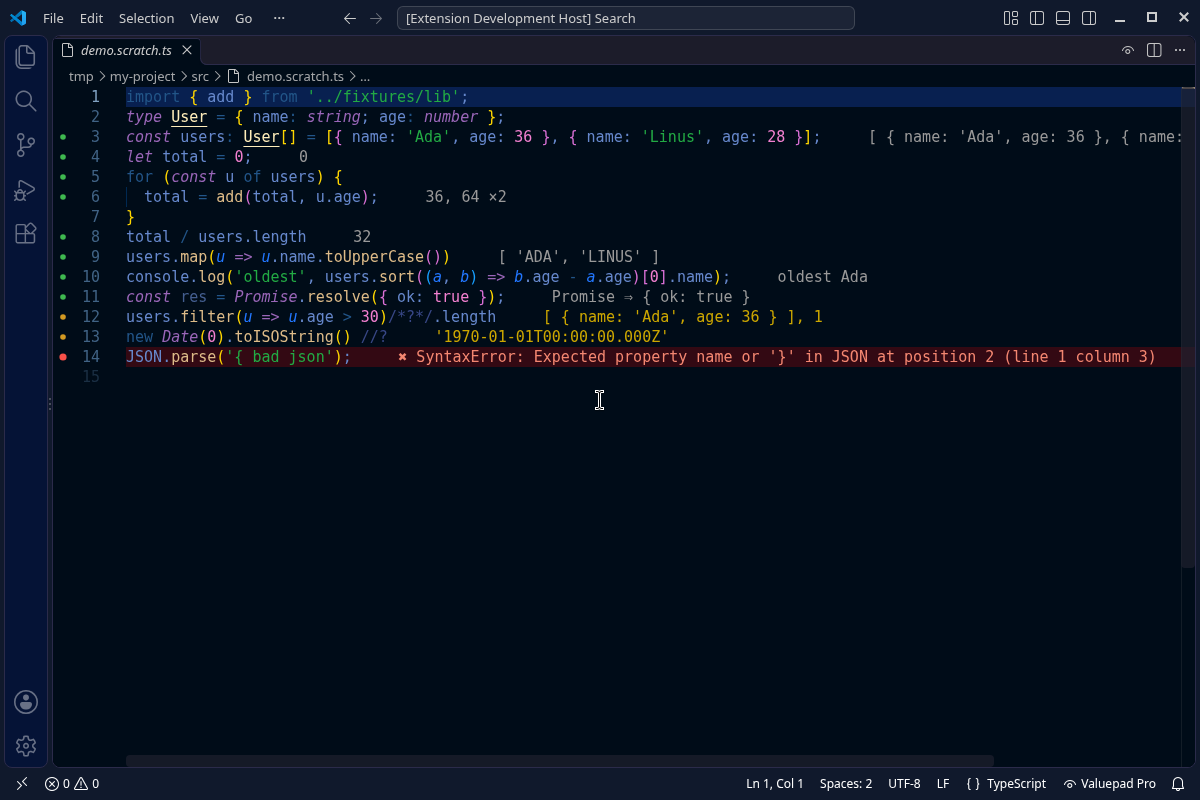Toggle the secondary side bar
Image resolution: width=1200 pixels, height=800 pixels.
click(1089, 18)
